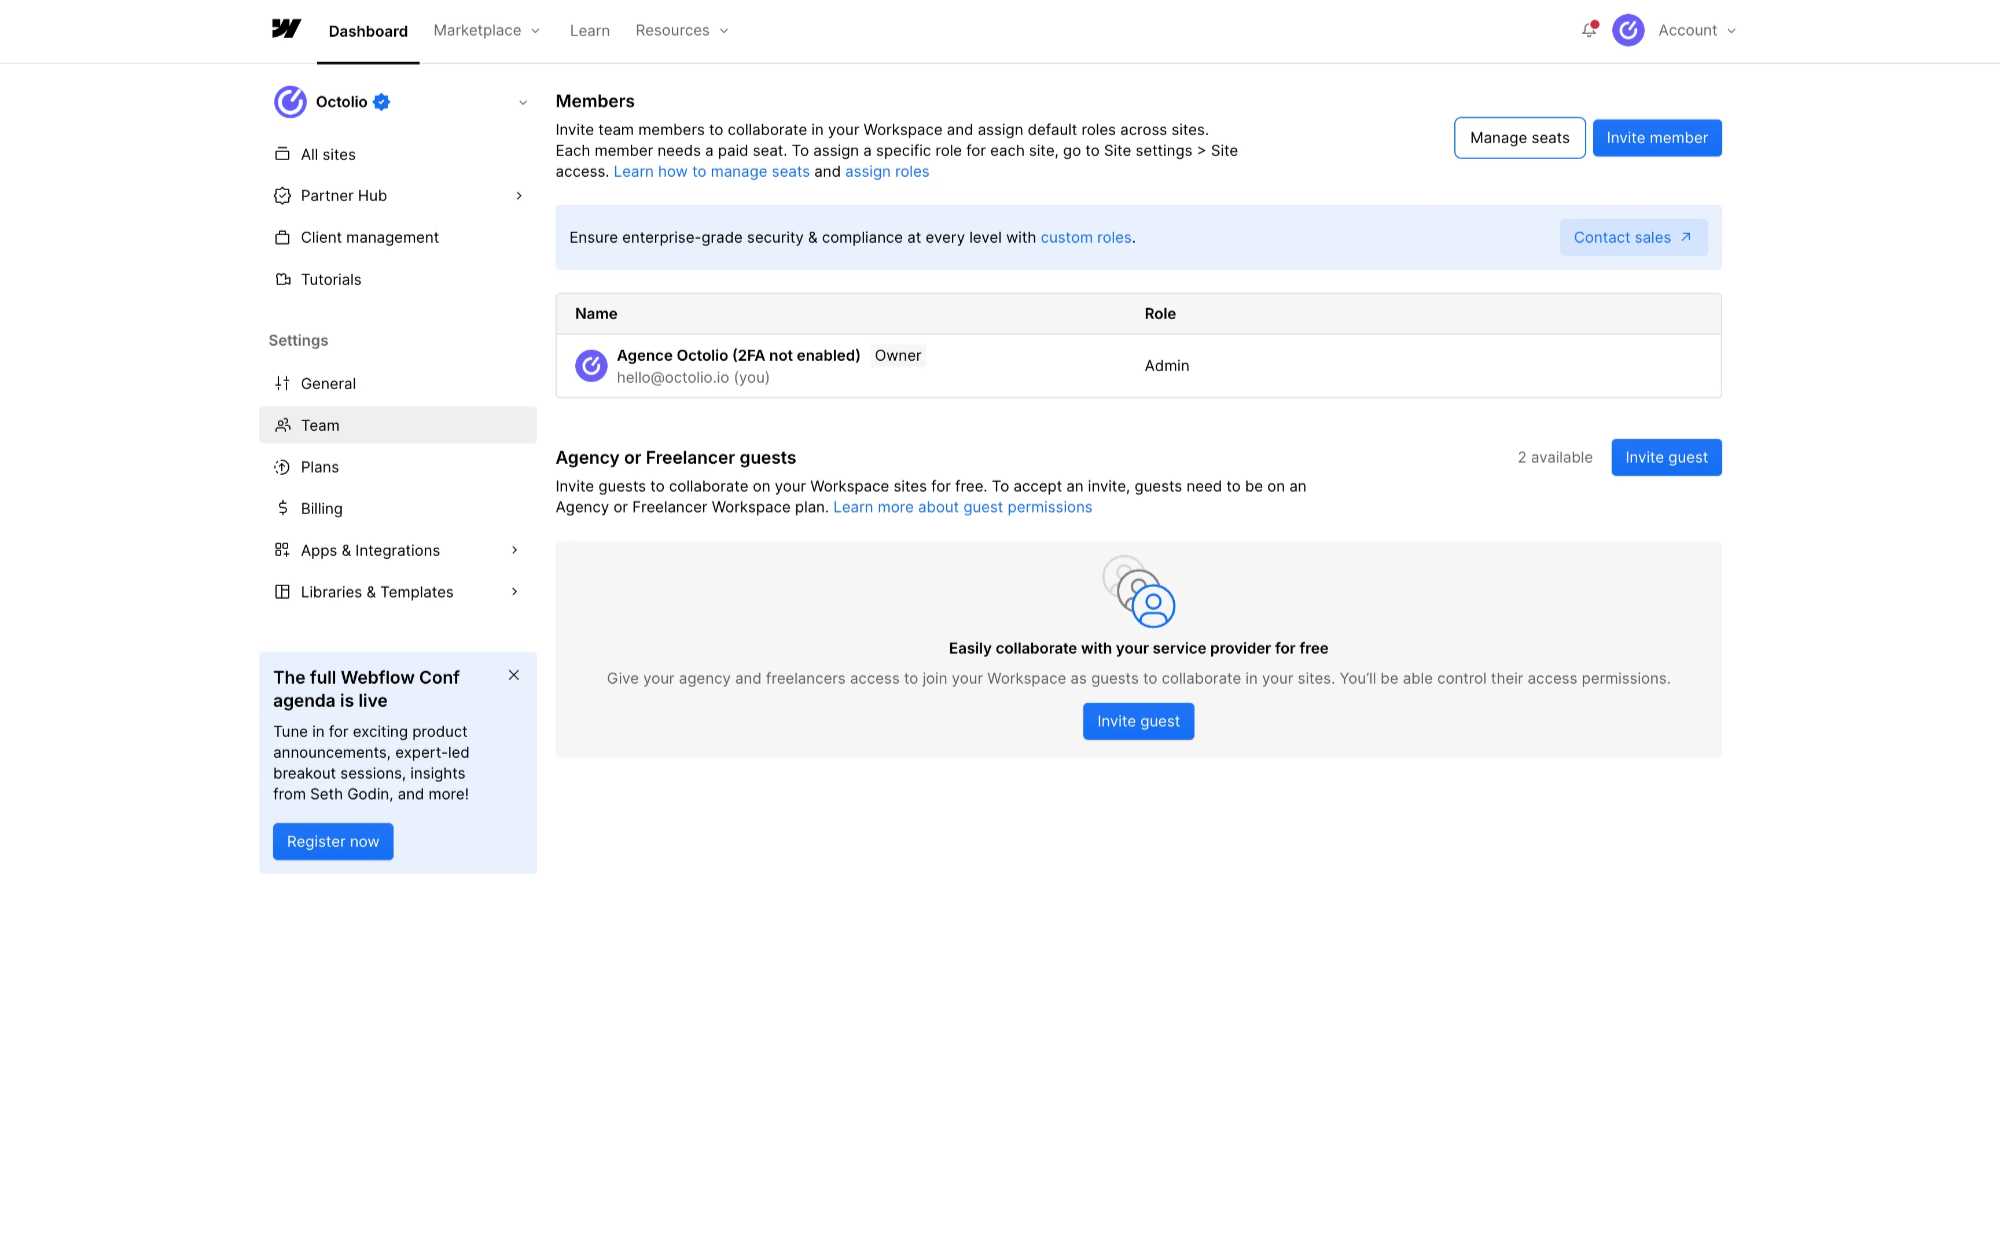The image size is (2000, 1245).
Task: Open the Resources menu
Action: [682, 30]
